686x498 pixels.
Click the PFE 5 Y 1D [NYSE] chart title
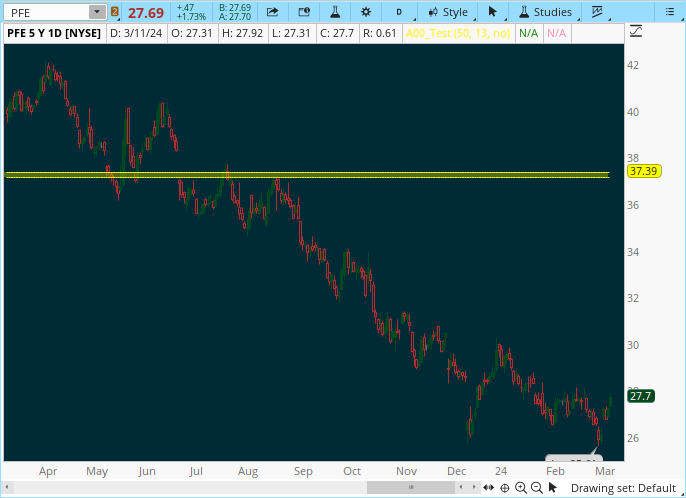click(x=54, y=33)
